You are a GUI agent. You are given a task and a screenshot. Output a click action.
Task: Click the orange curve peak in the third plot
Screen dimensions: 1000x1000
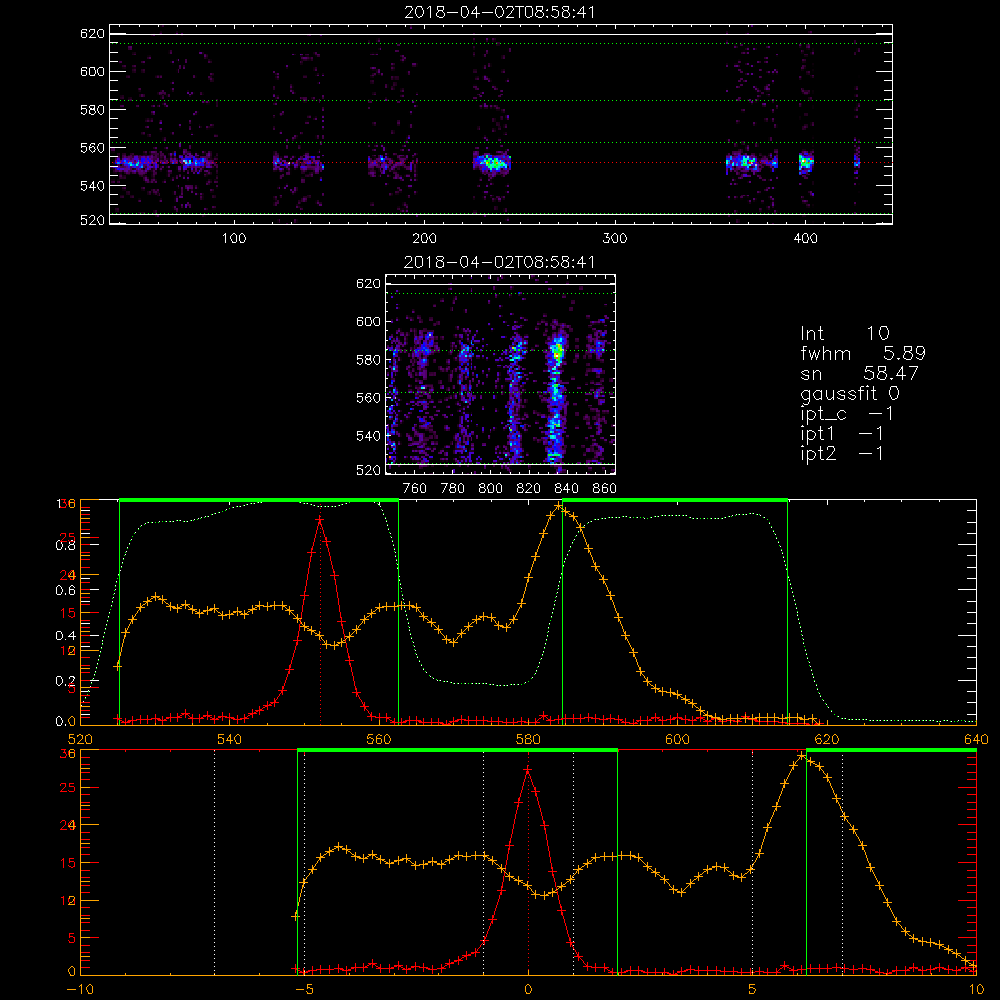559,506
